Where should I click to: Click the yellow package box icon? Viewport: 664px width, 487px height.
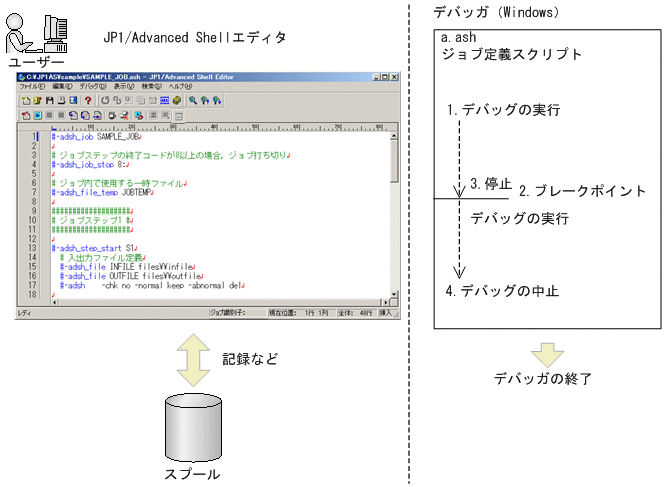[177, 100]
